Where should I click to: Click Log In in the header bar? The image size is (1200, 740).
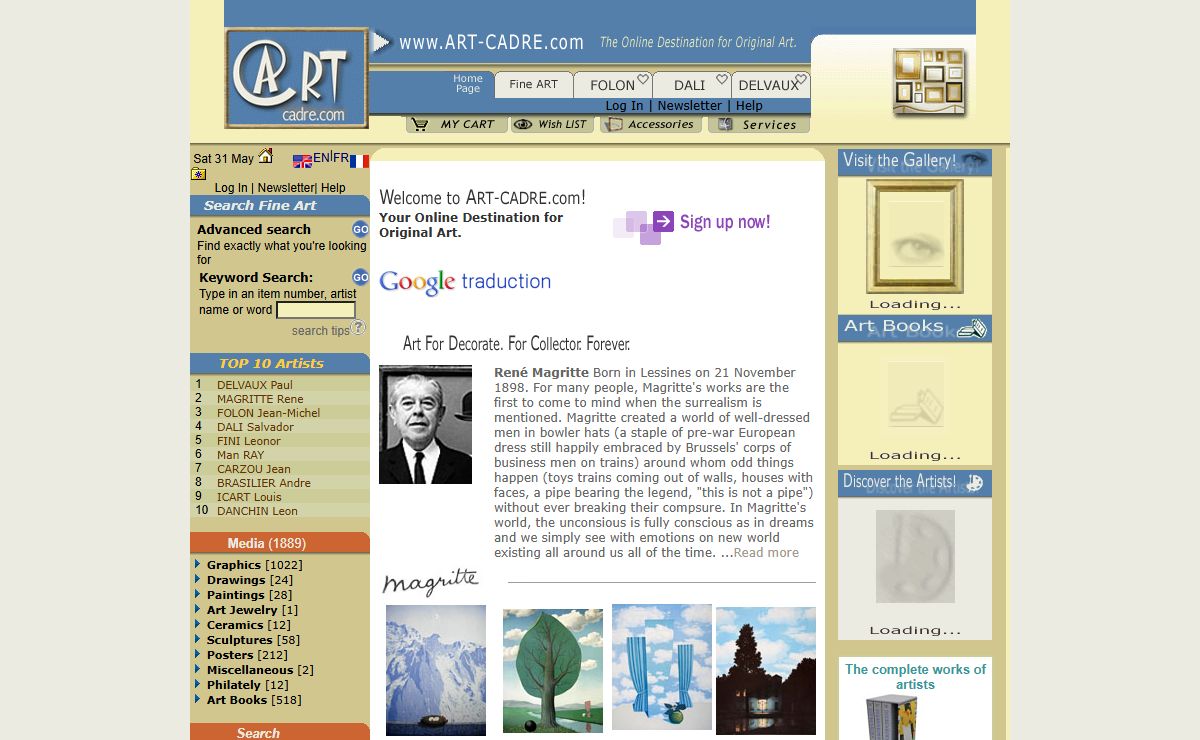tap(624, 105)
